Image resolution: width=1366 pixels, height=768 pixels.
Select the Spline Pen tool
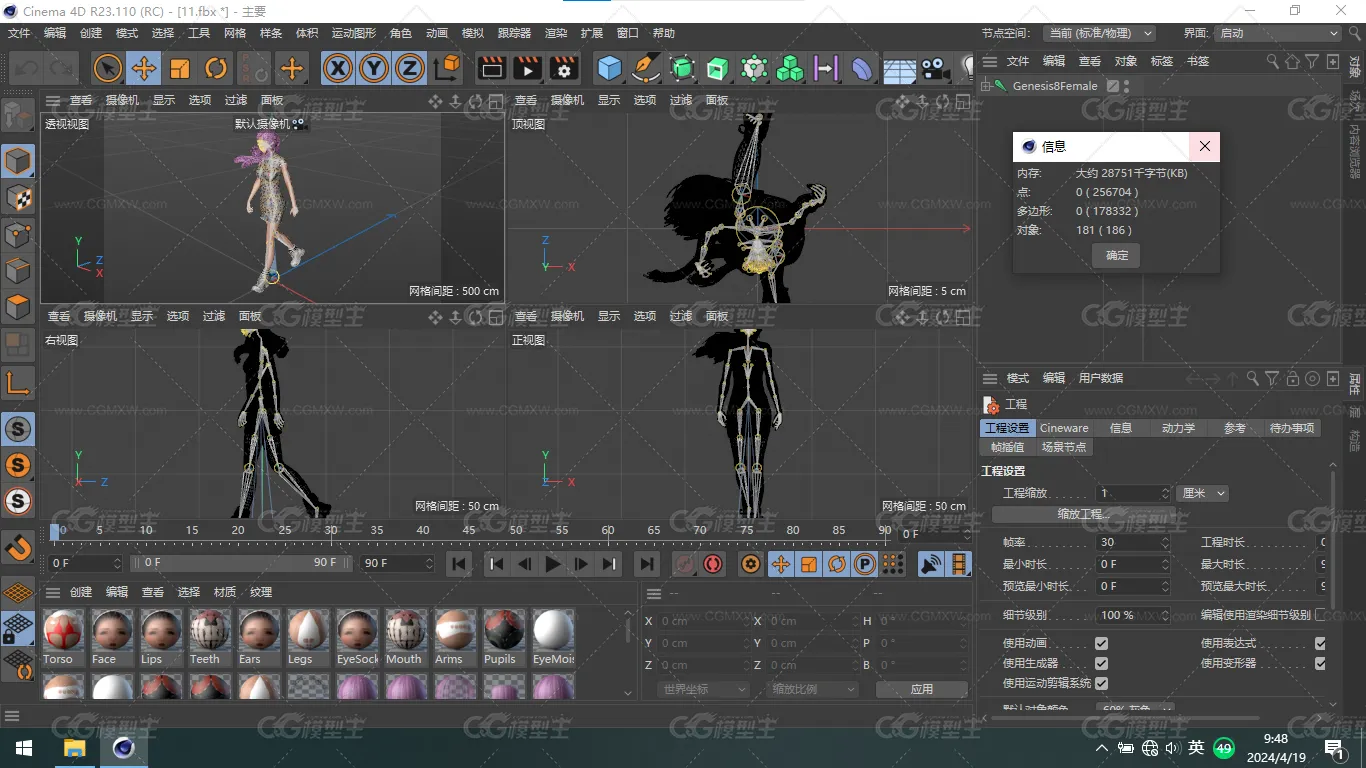[646, 68]
